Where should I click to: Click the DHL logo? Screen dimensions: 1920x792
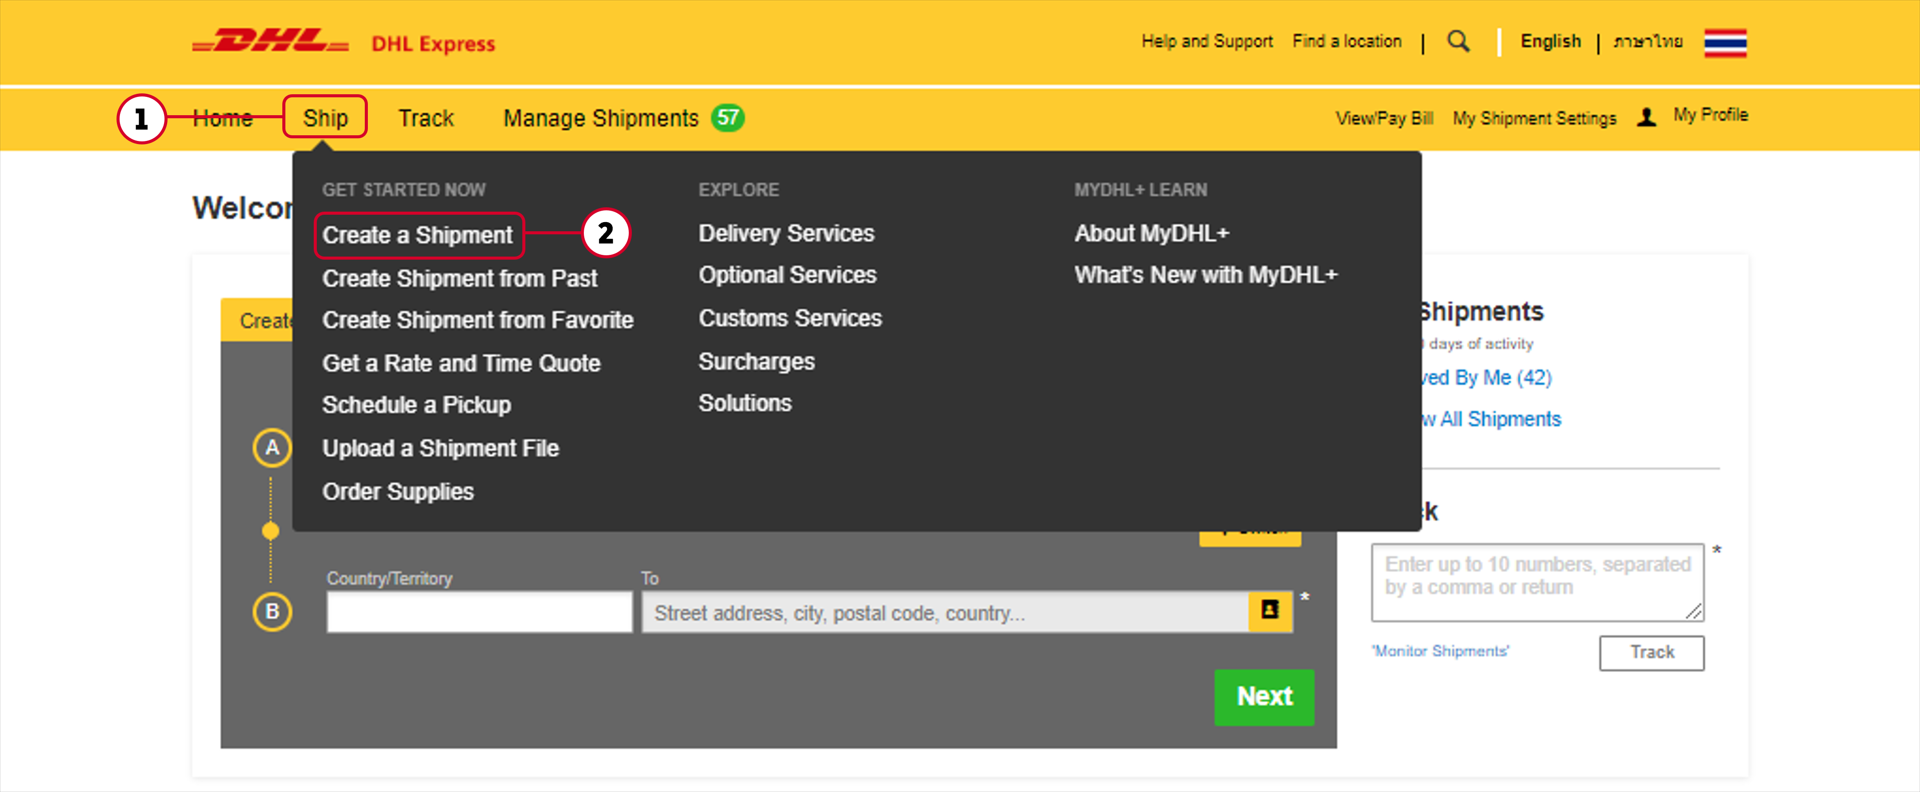tap(270, 41)
